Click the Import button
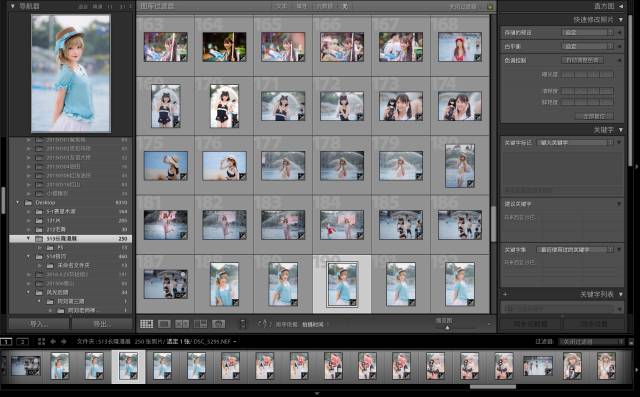Image resolution: width=640 pixels, height=397 pixels. click(x=39, y=324)
